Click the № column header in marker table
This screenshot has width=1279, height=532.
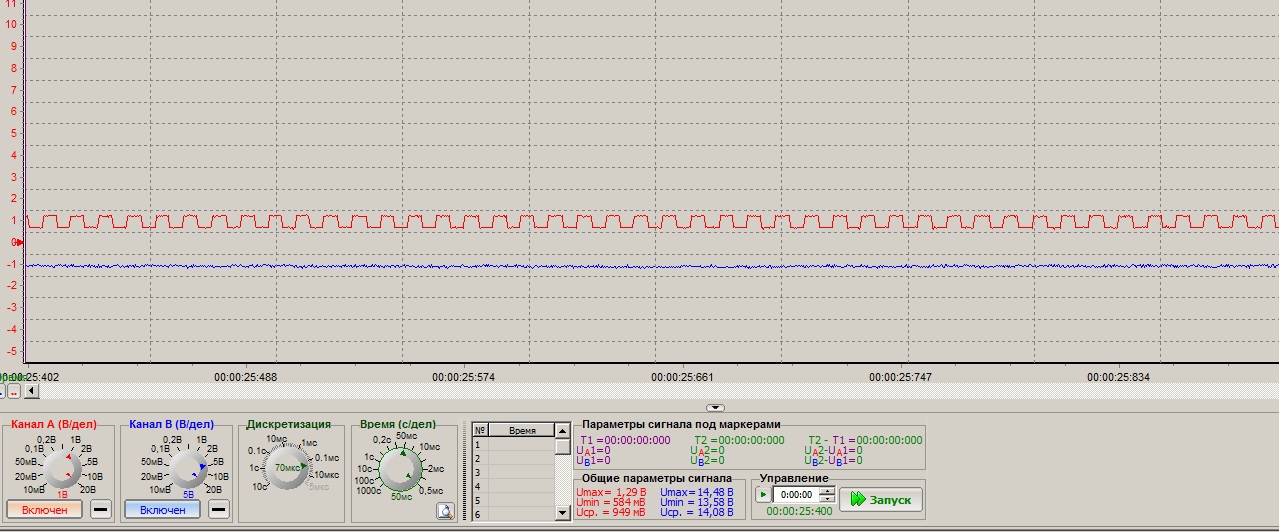coord(480,431)
